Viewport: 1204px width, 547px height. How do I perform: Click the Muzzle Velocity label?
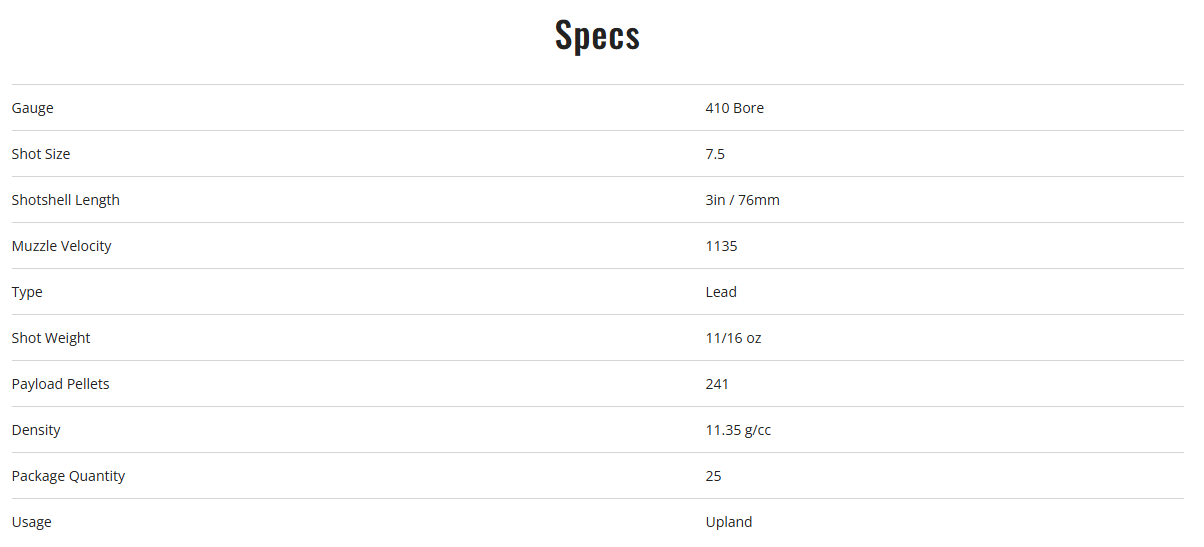point(62,246)
